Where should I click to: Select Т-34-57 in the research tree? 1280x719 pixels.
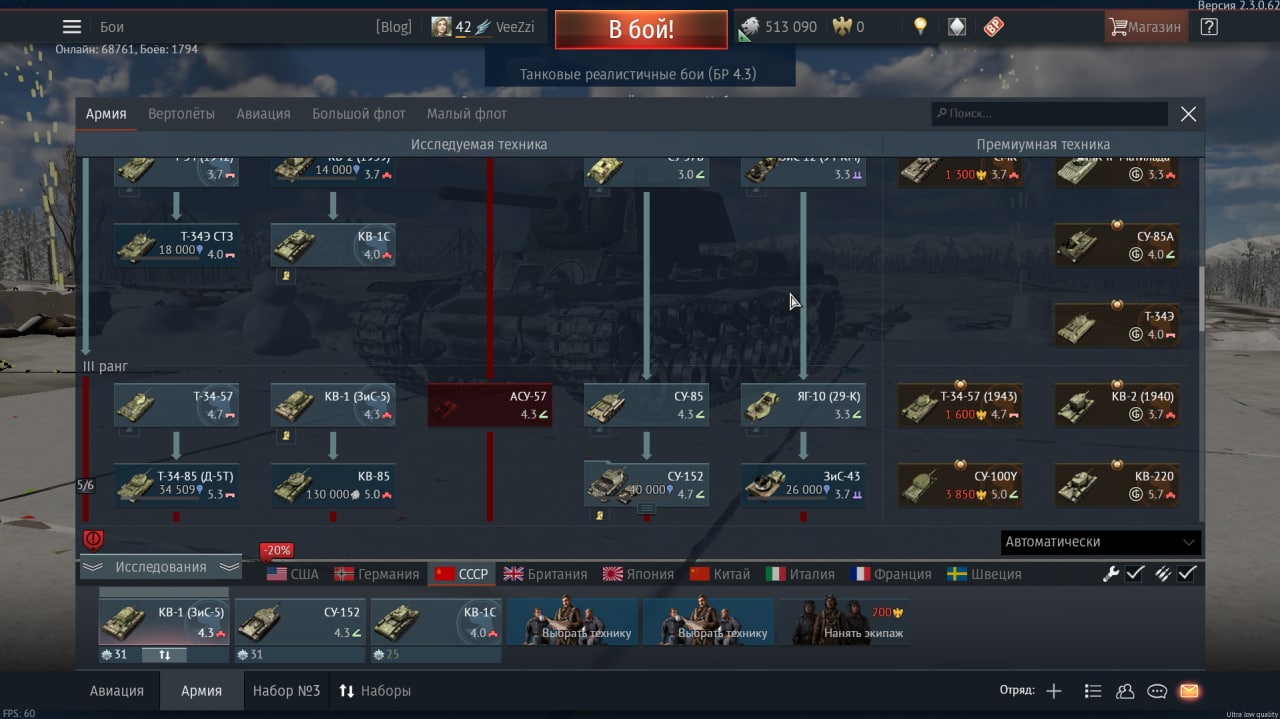176,405
